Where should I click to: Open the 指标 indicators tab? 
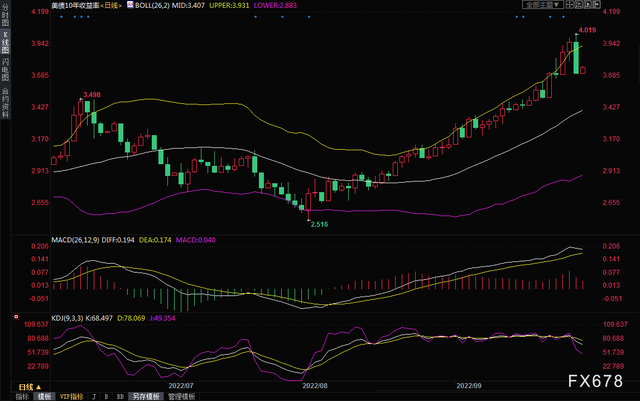[18, 396]
